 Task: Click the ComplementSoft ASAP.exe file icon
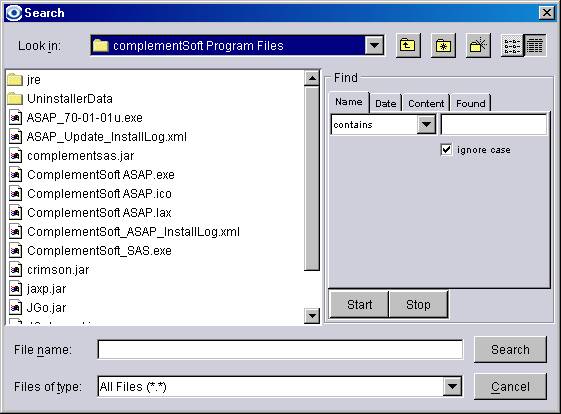point(15,175)
